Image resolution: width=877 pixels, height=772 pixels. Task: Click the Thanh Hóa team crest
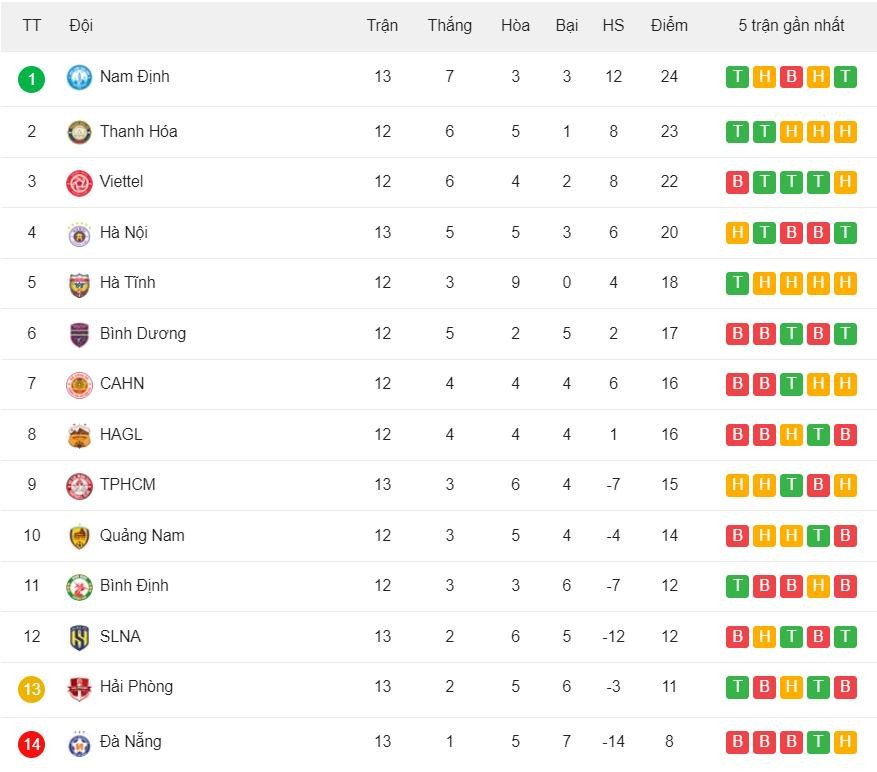(x=79, y=132)
